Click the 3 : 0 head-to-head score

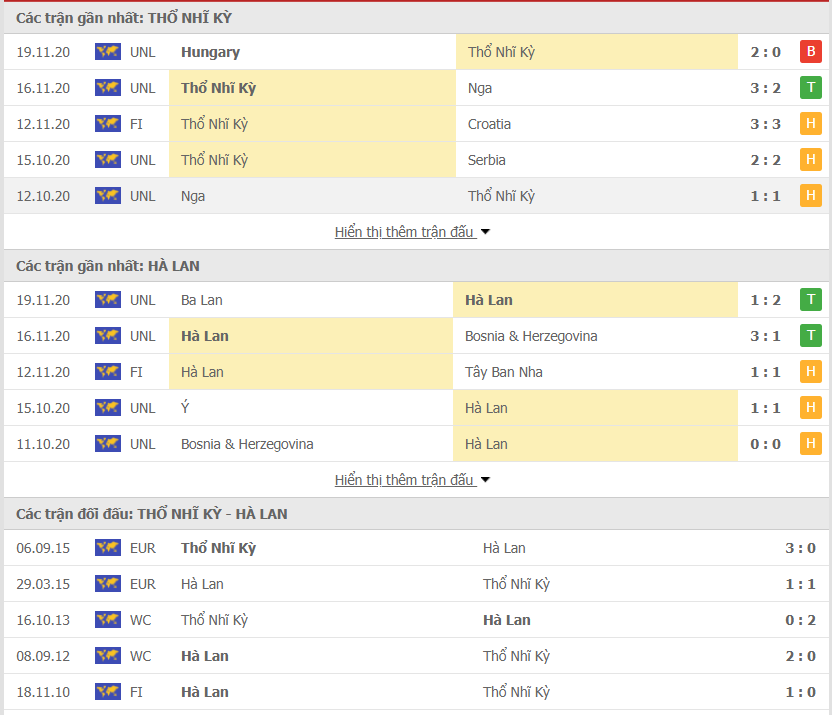pyautogui.click(x=801, y=548)
